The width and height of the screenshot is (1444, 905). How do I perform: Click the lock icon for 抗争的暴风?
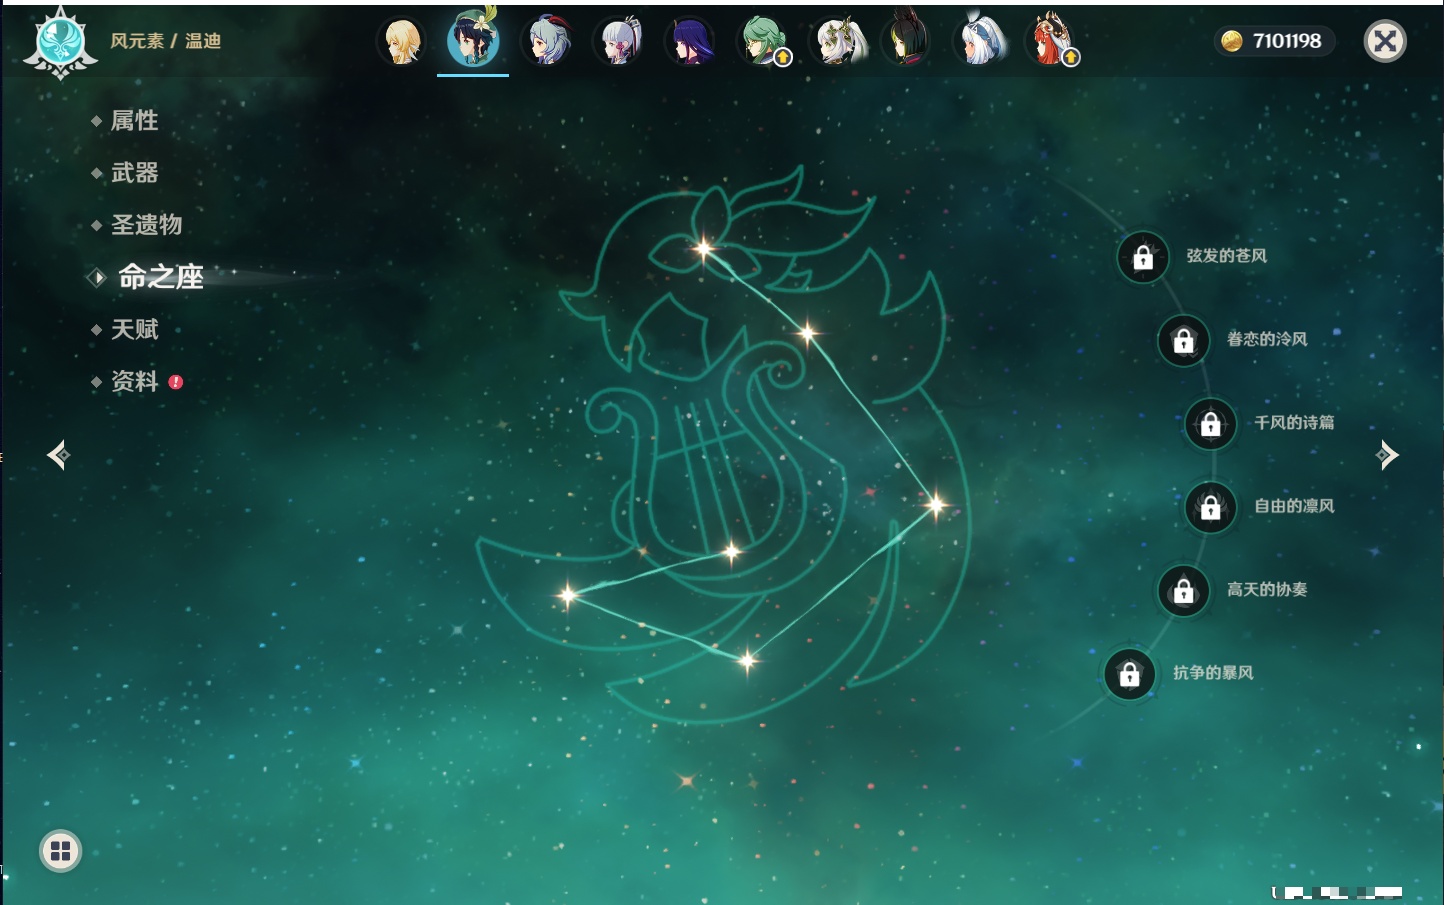coord(1130,674)
